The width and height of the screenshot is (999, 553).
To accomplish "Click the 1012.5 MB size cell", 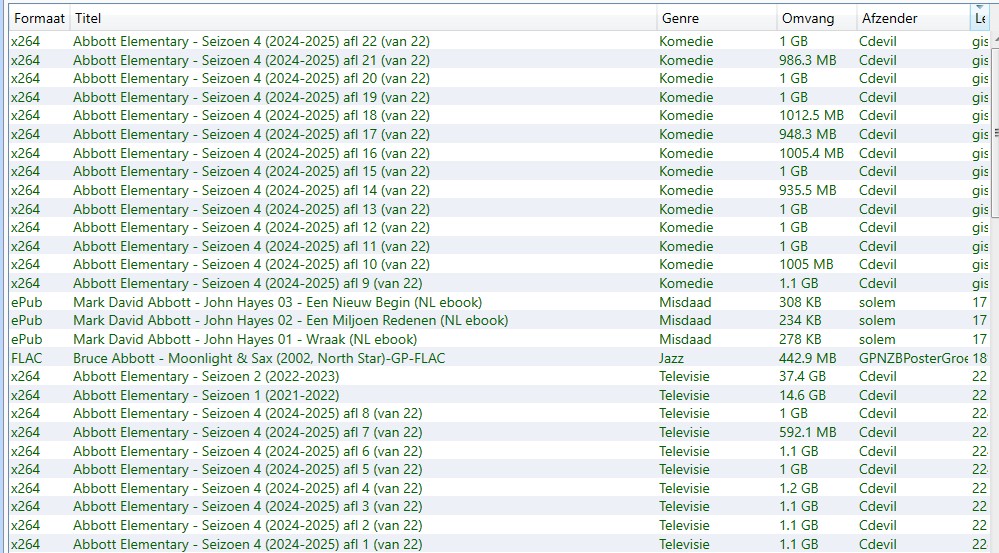I will 811,115.
